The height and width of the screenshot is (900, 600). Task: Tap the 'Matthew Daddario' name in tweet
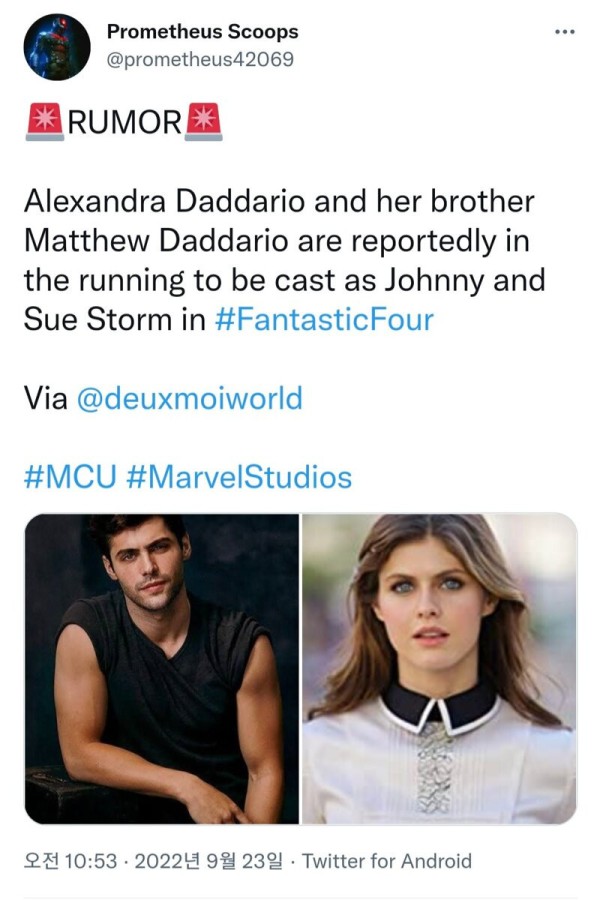point(156,240)
